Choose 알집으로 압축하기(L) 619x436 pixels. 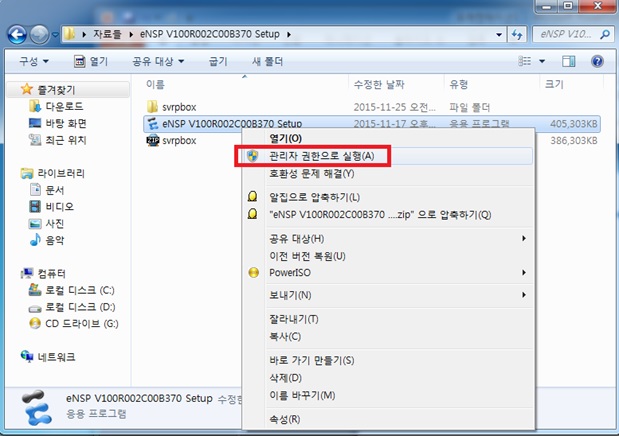click(388, 197)
